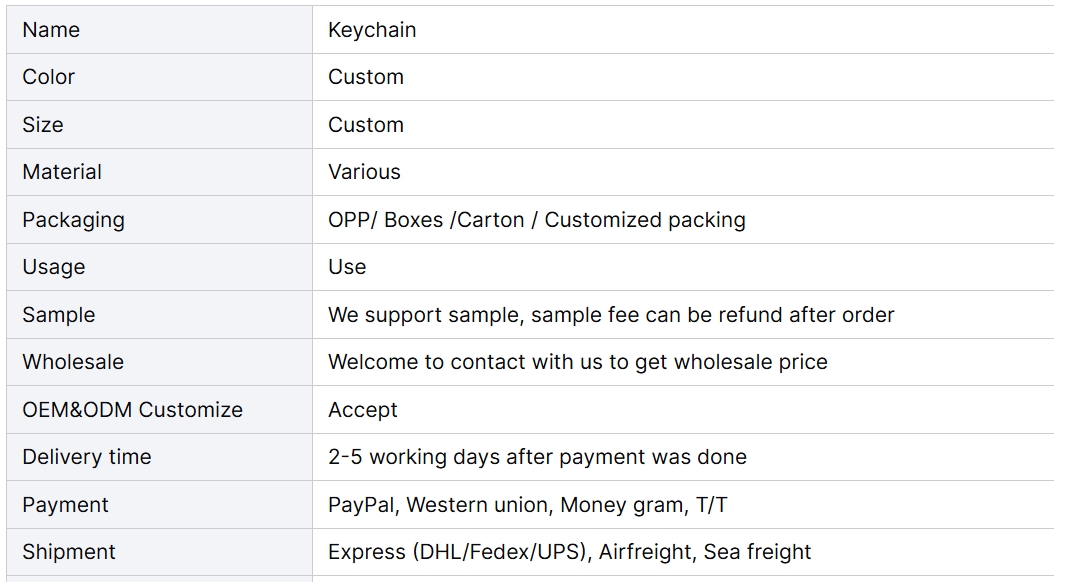This screenshot has width=1080, height=582.
Task: Click the Payment row label
Action: point(65,506)
